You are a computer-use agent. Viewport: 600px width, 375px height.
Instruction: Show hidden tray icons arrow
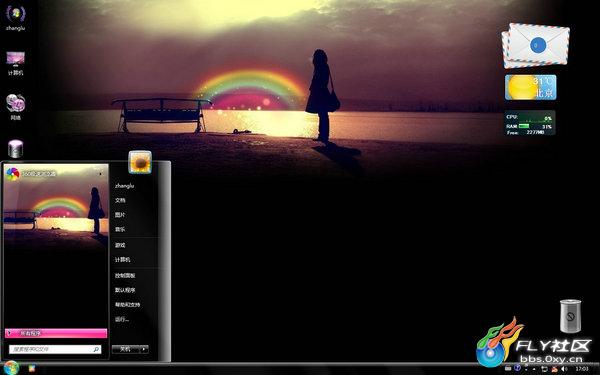click(534, 369)
